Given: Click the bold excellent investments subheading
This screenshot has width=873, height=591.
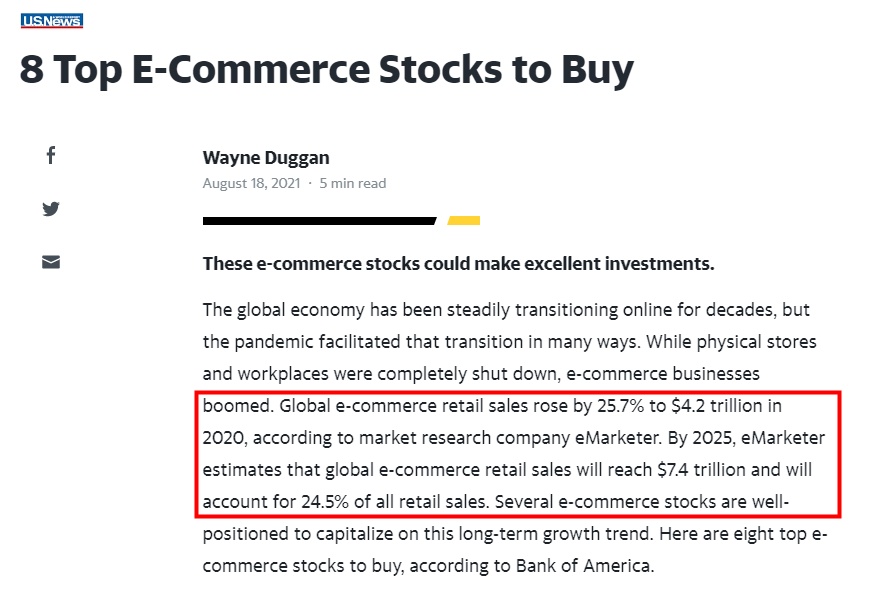Looking at the screenshot, I should [x=458, y=263].
